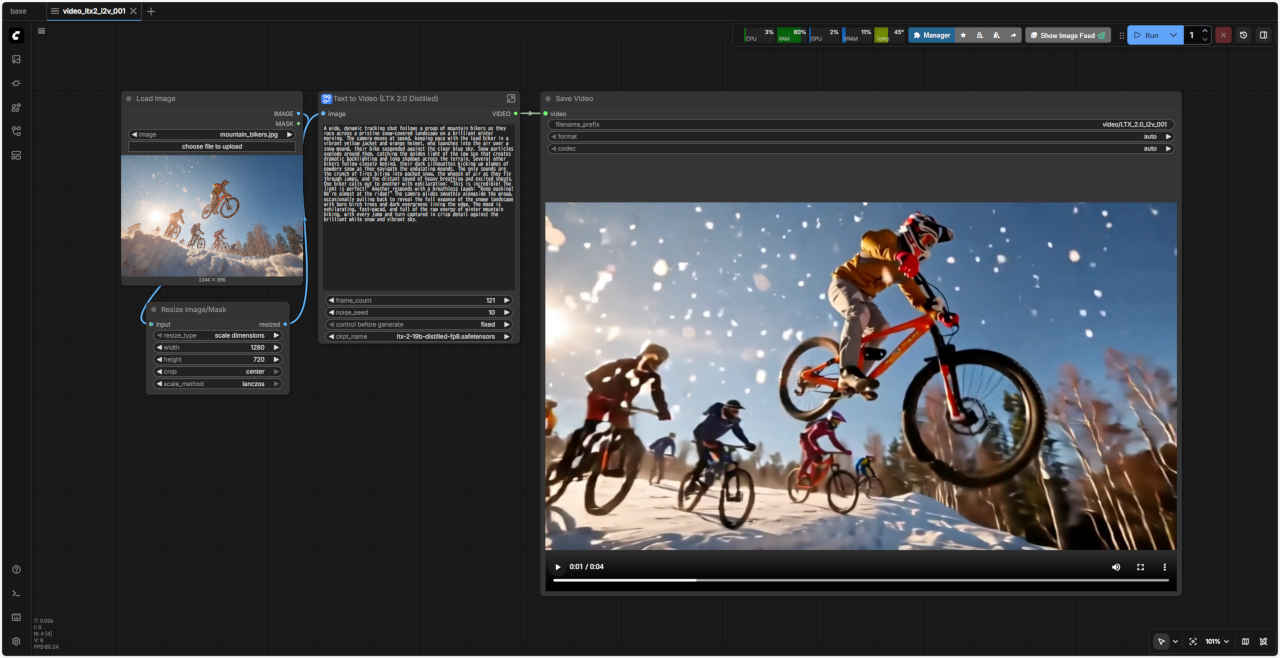The height and width of the screenshot is (658, 1280).
Task: Enter fullscreen on the video player
Action: [1140, 567]
